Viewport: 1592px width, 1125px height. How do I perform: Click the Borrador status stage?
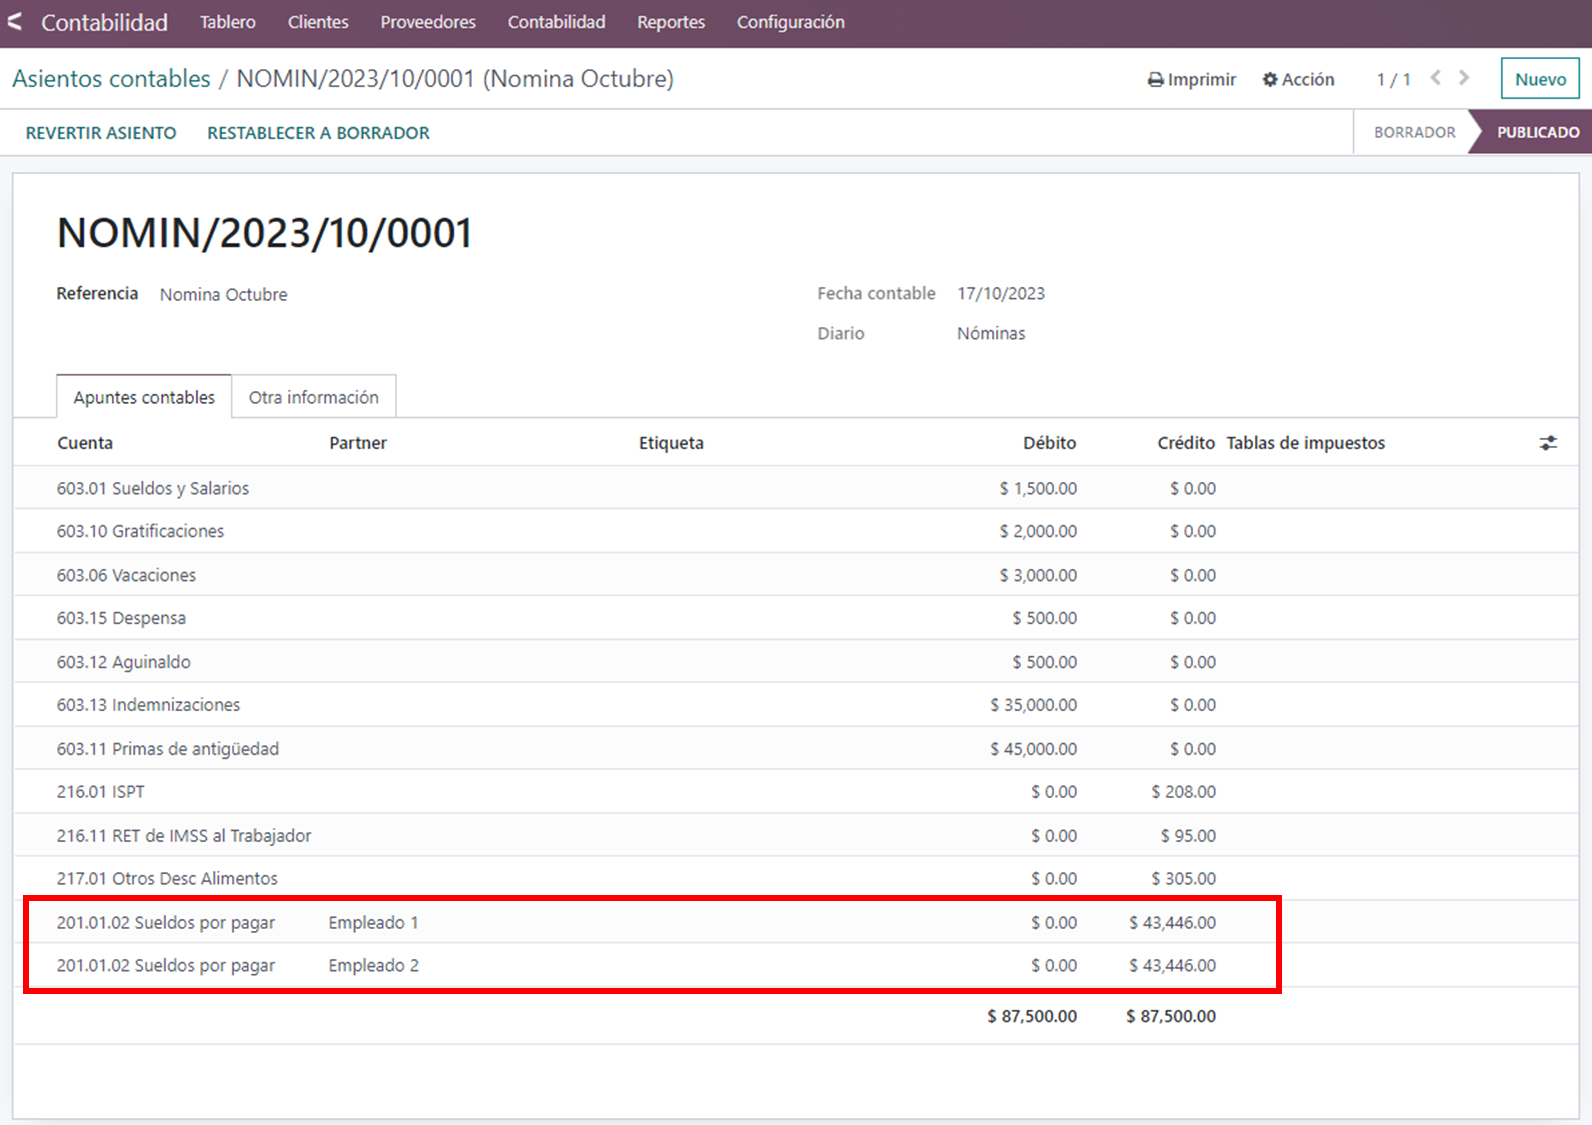[x=1414, y=132]
